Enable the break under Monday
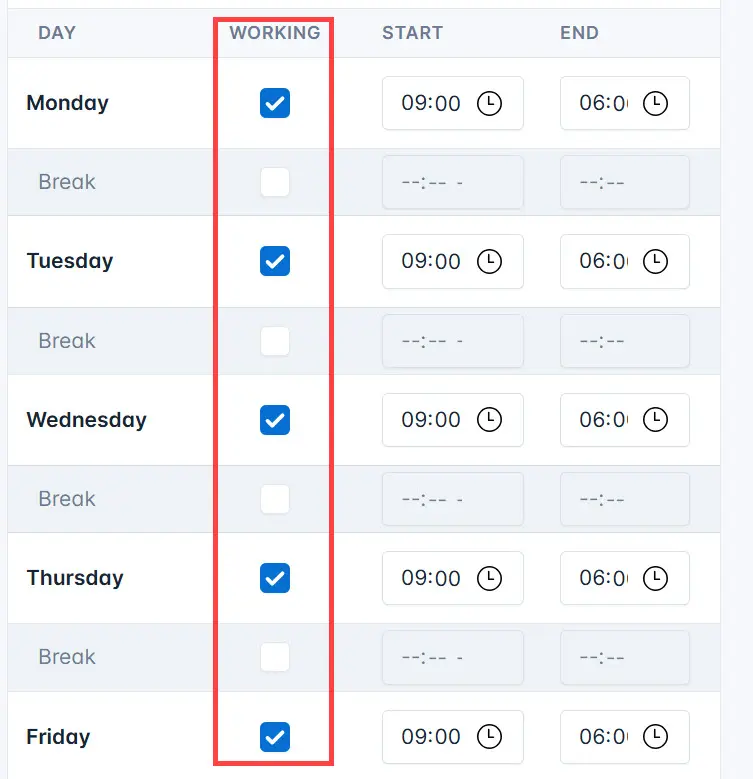This screenshot has width=753, height=779. click(x=275, y=182)
